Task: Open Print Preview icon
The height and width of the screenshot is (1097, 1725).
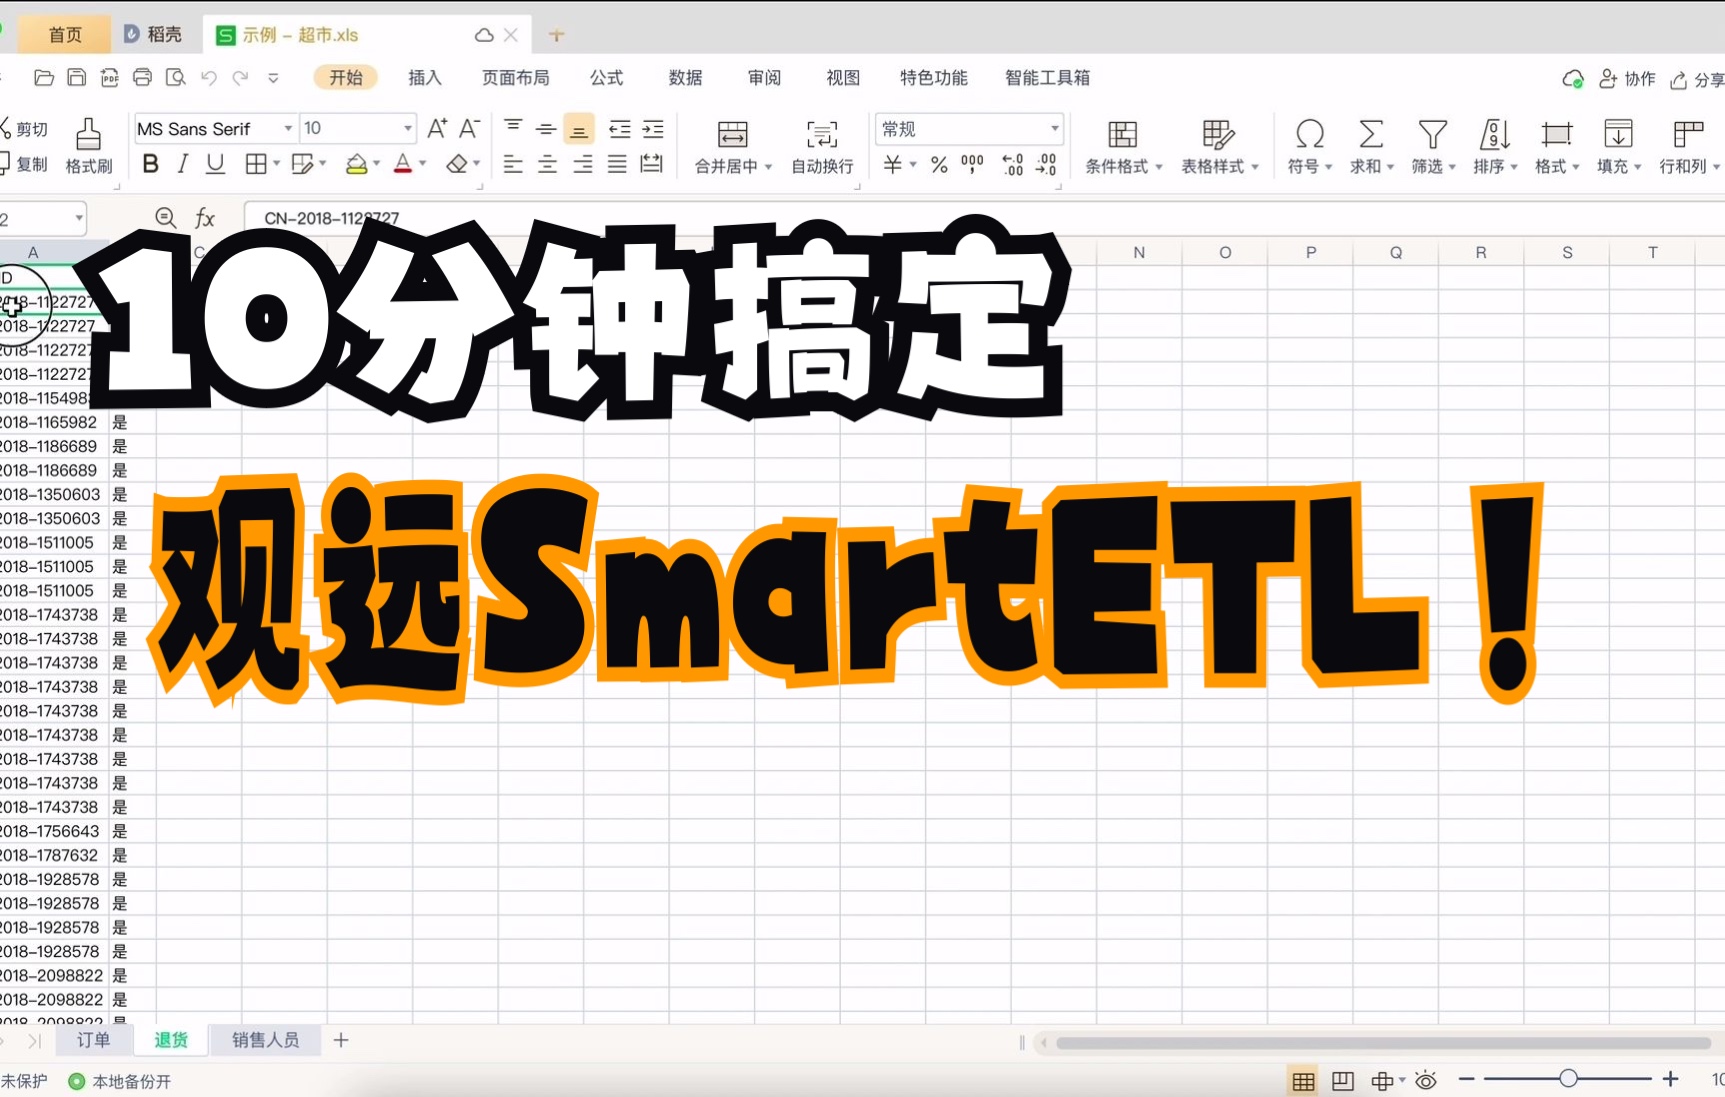Action: click(x=176, y=78)
